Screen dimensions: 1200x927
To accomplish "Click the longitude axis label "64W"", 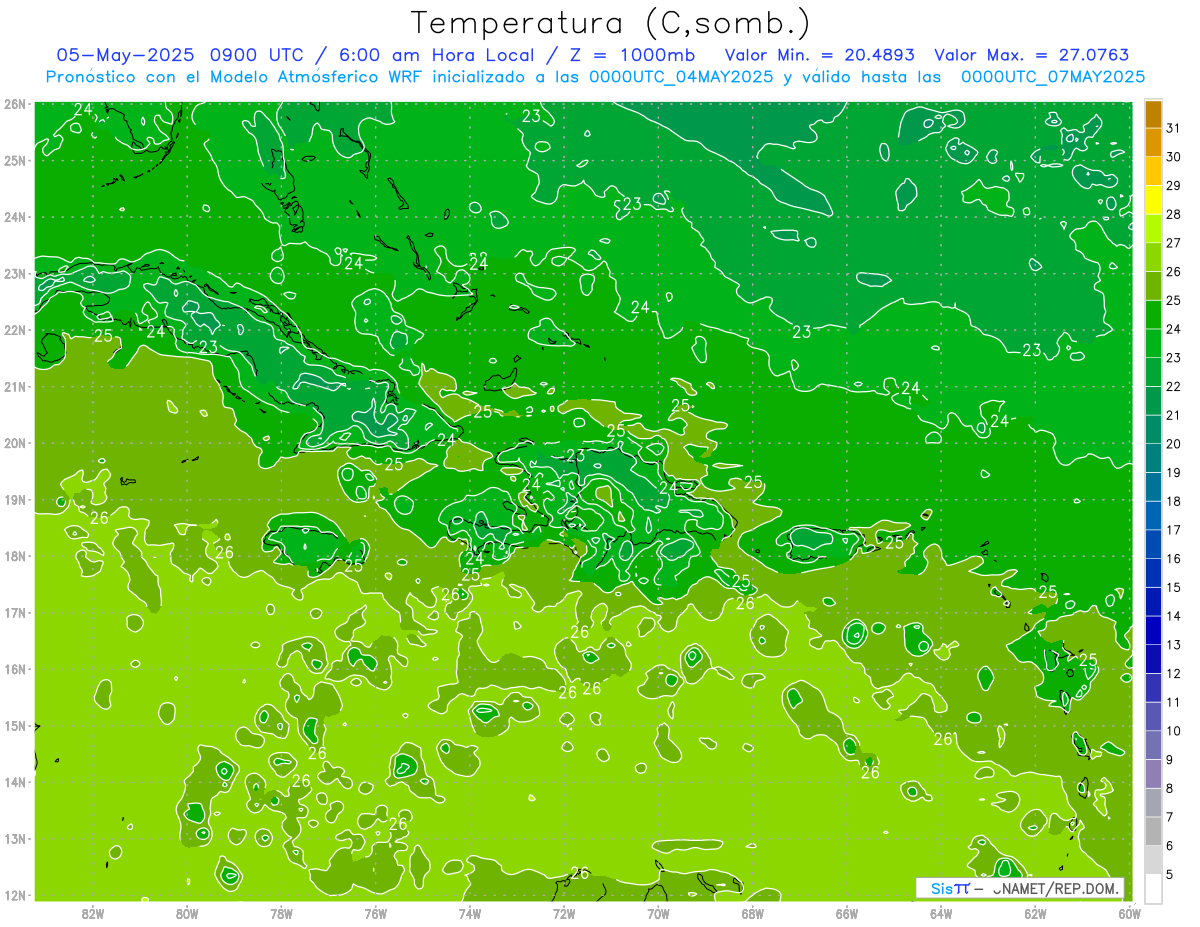I will pos(941,914).
